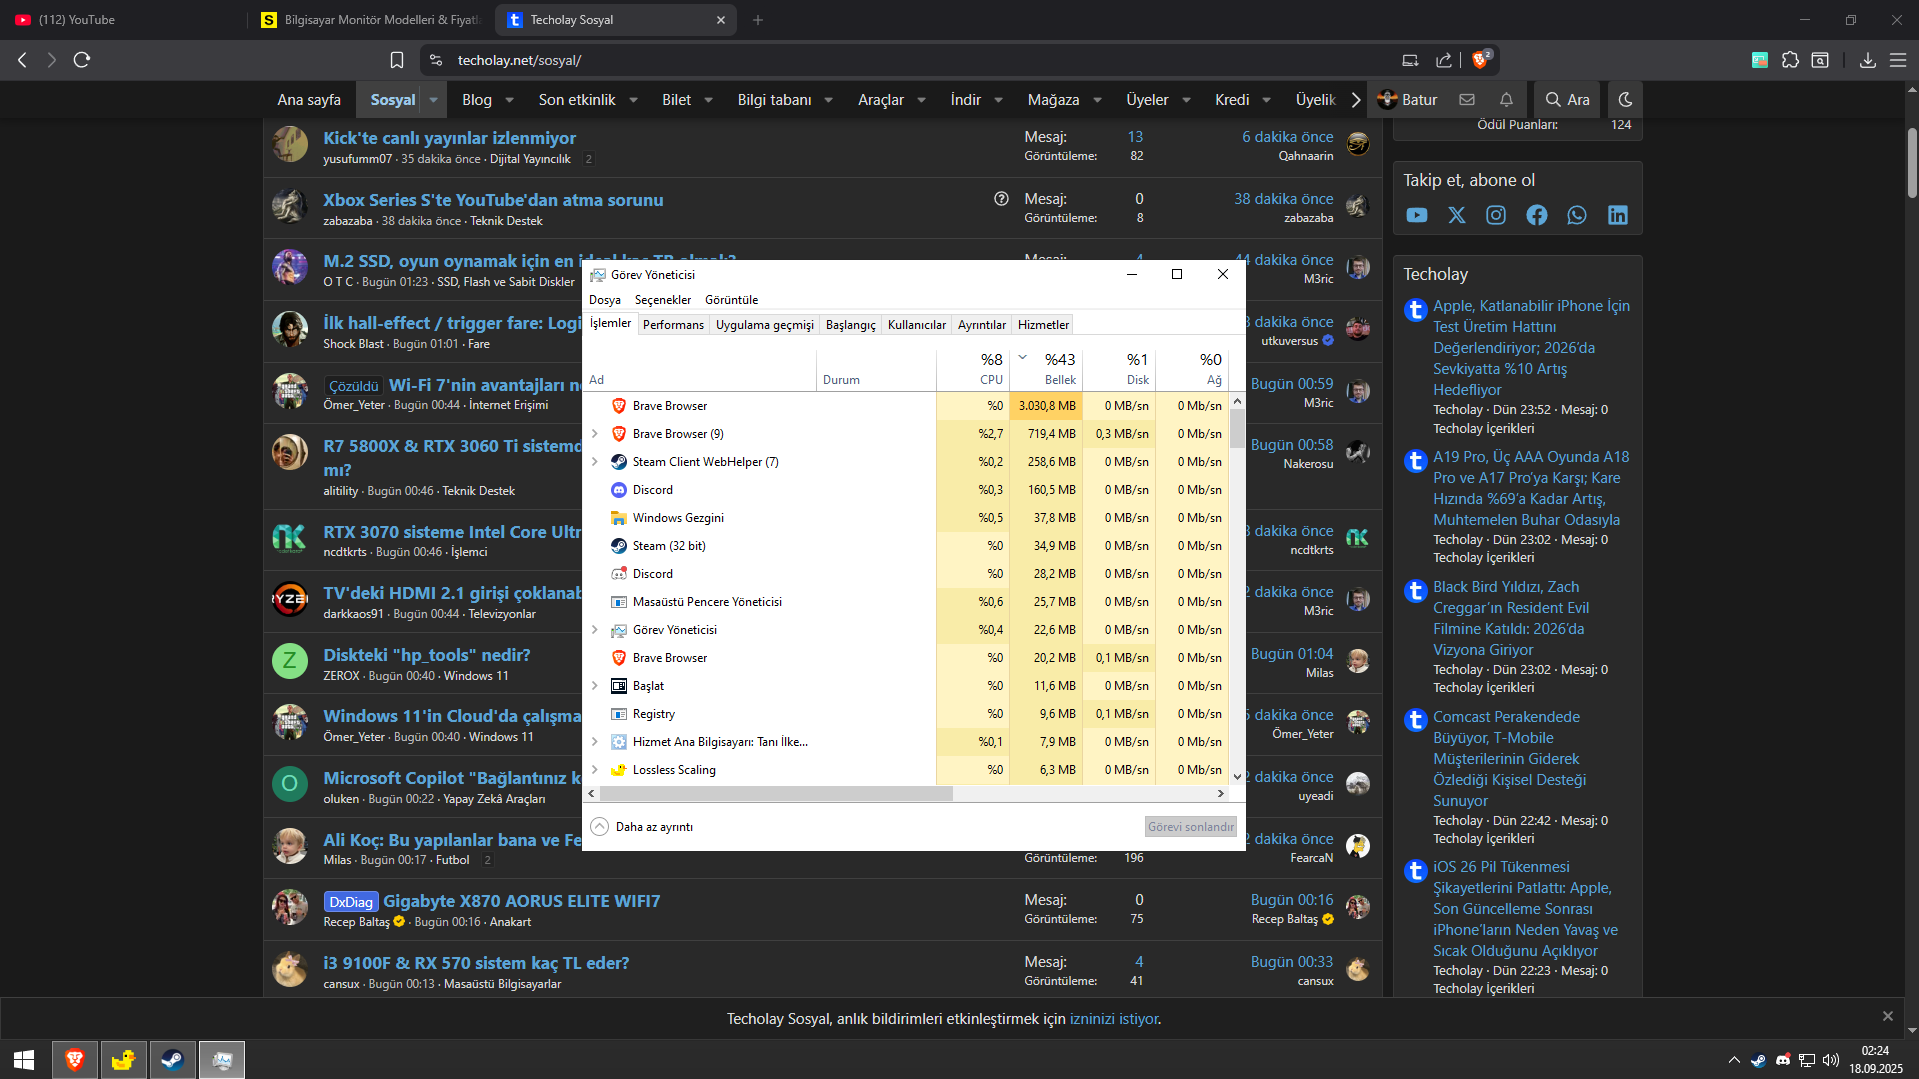Expand the Görev Yöneticisi process row
Screen dimensions: 1919x1079
tap(595, 630)
